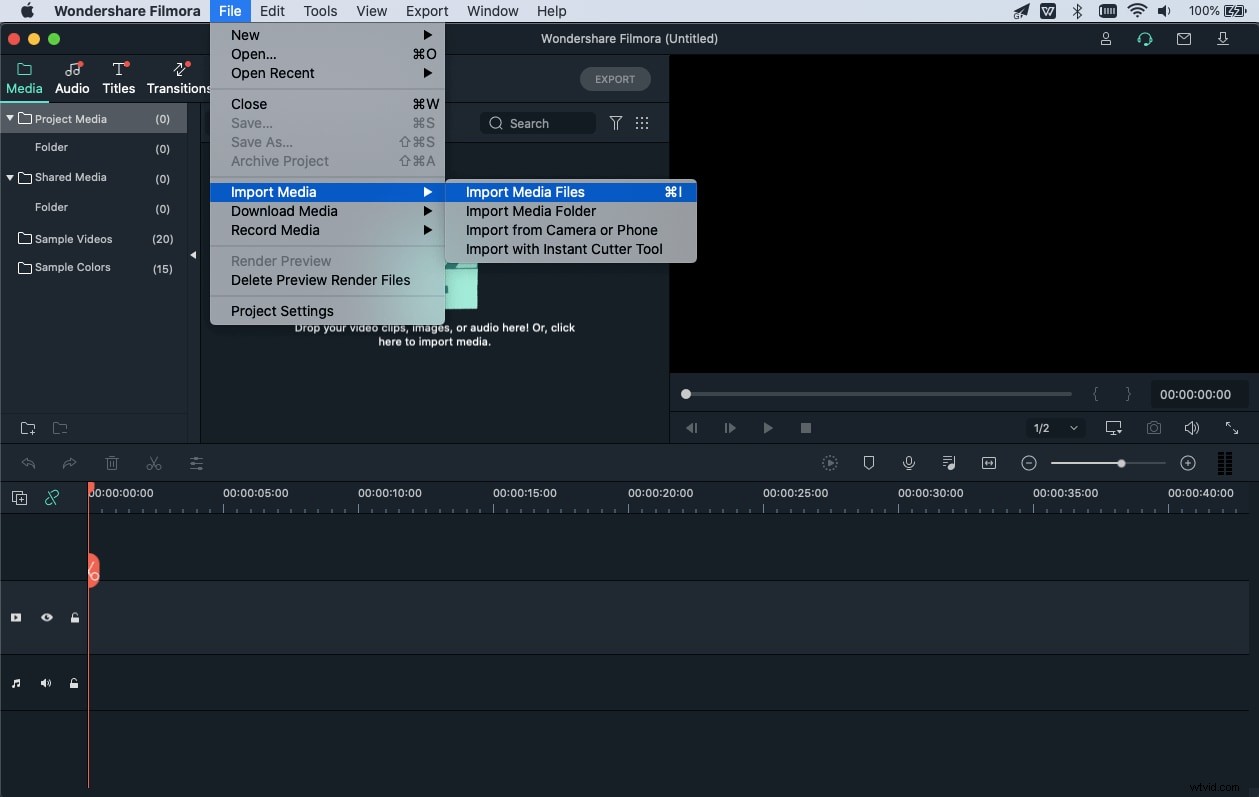Add a marker to the timeline

869,463
